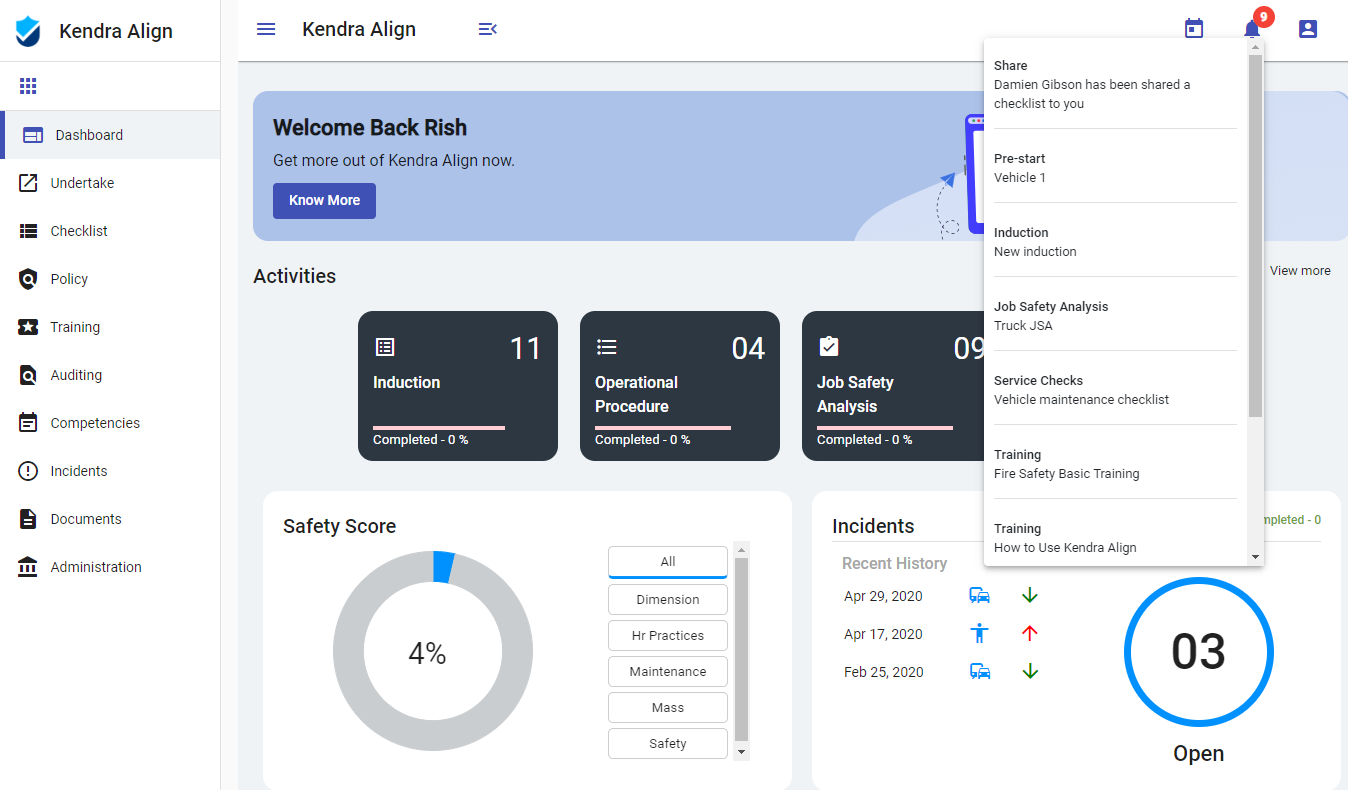
Task: Click the person icon for Apr 17, 2020
Action: pos(980,633)
